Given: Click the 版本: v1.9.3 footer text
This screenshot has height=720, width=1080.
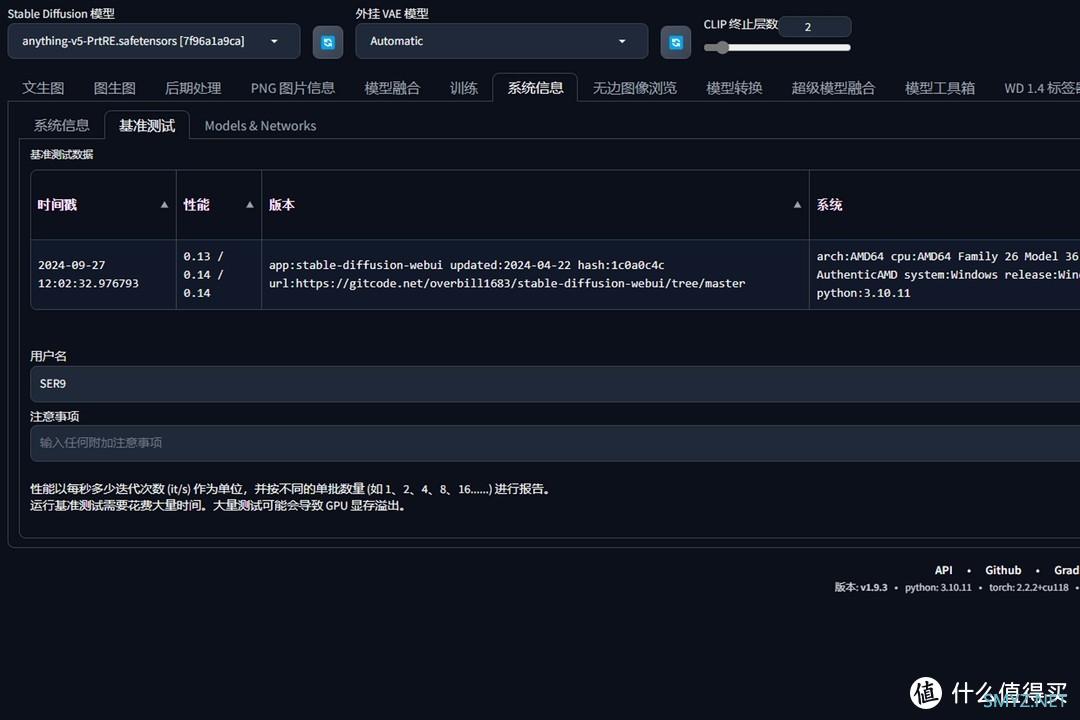Looking at the screenshot, I should [861, 588].
